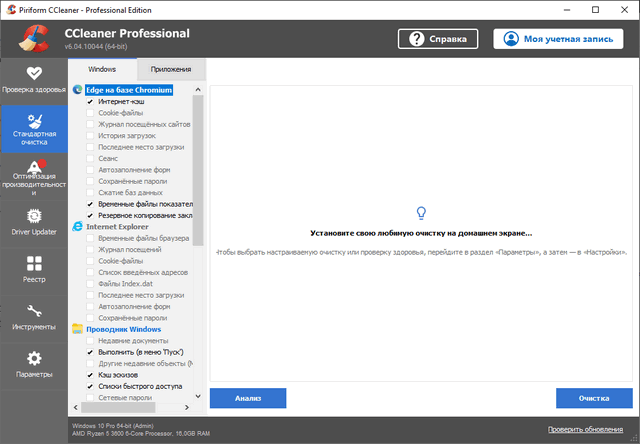
Task: Select Edge на базе Chromium group header
Action: (129, 90)
